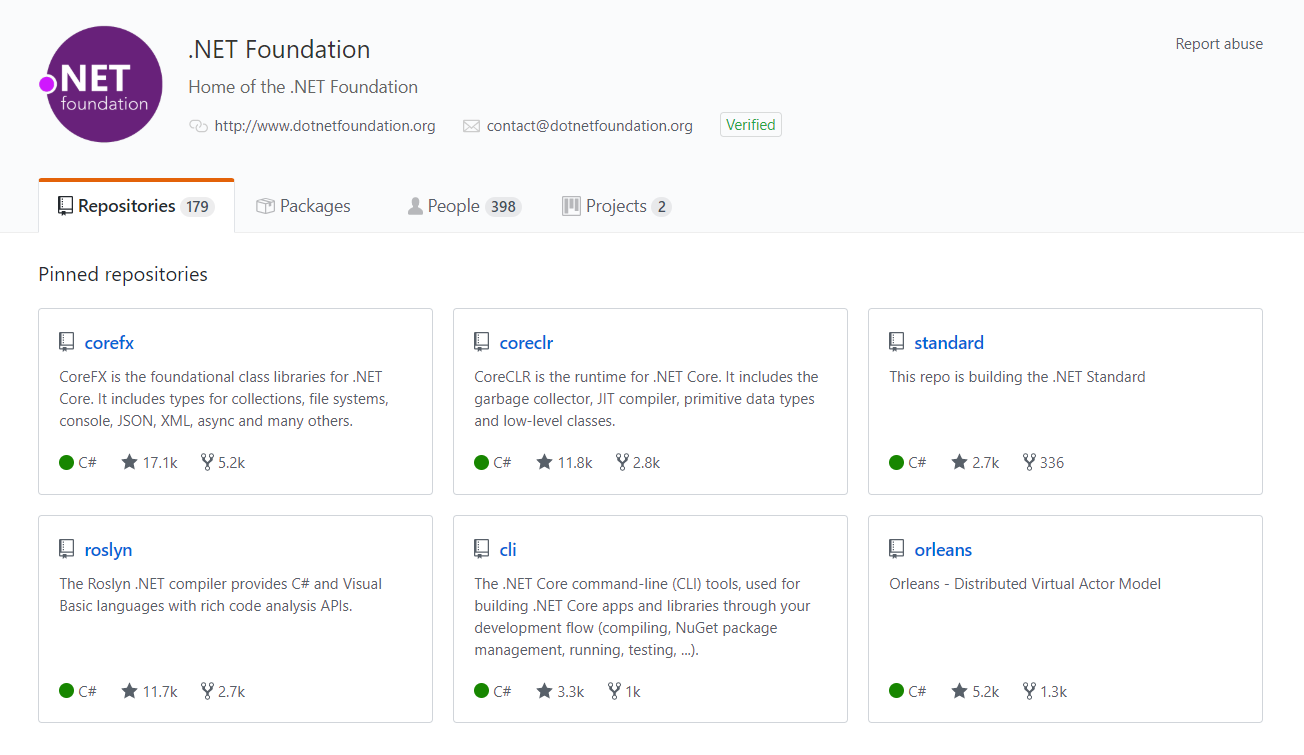Open the Packages tab
Screen dimensions: 1304x755
[304, 206]
